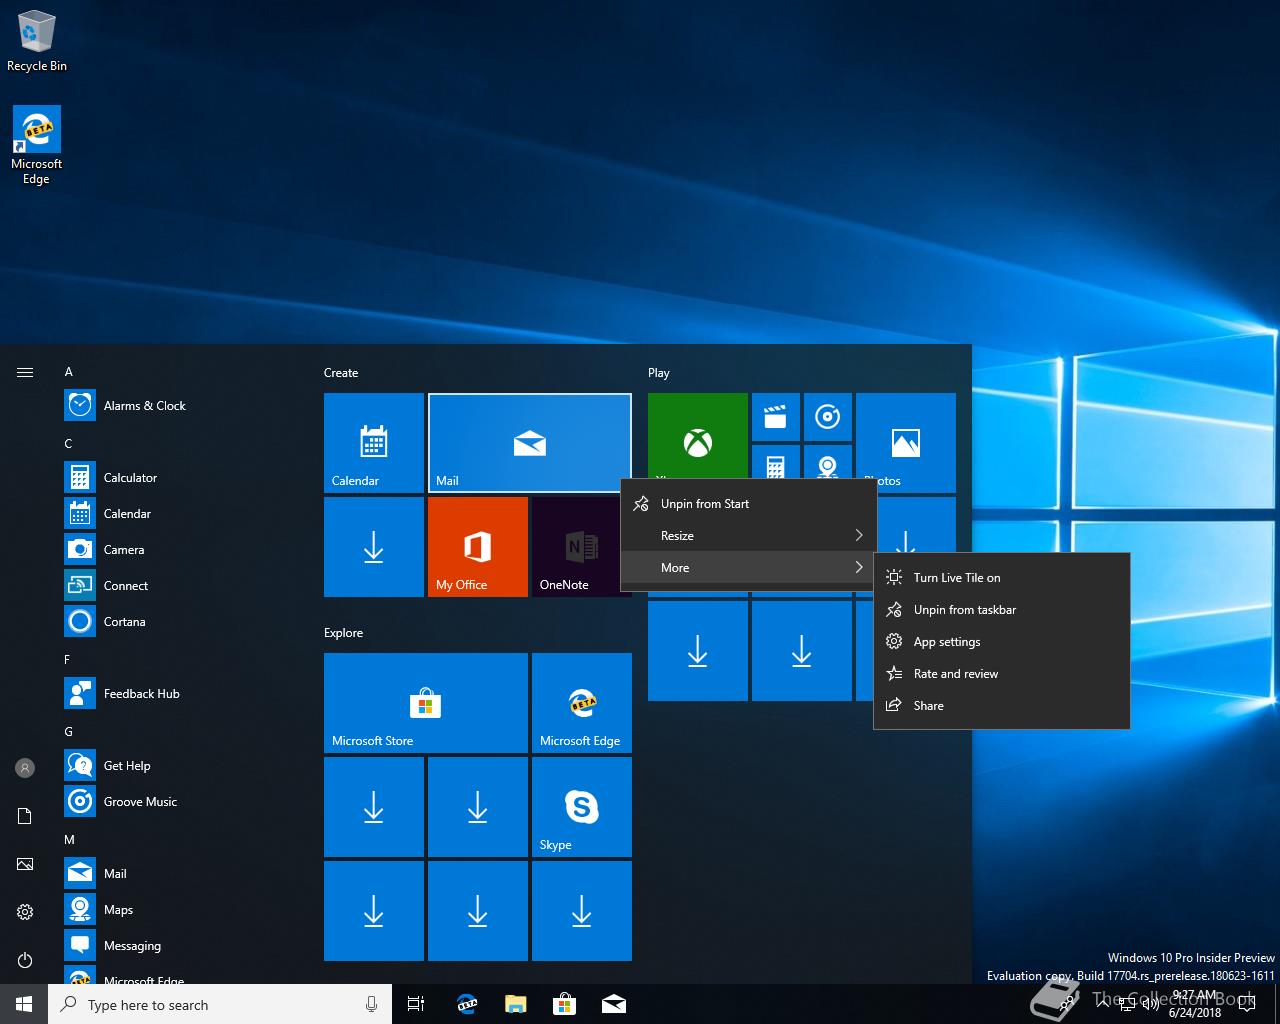Launch Maps from the app list
The width and height of the screenshot is (1280, 1024).
180,910
